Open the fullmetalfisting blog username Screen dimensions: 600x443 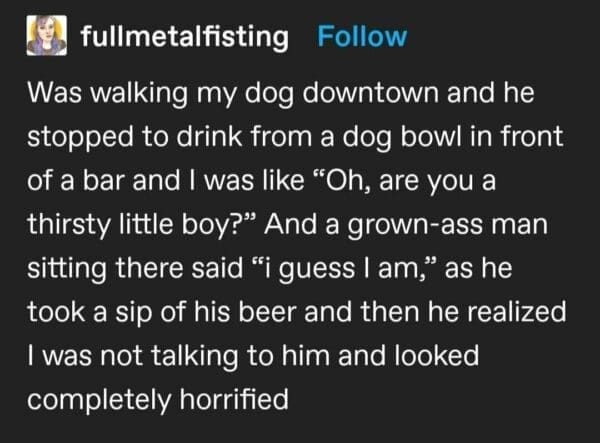pos(182,37)
